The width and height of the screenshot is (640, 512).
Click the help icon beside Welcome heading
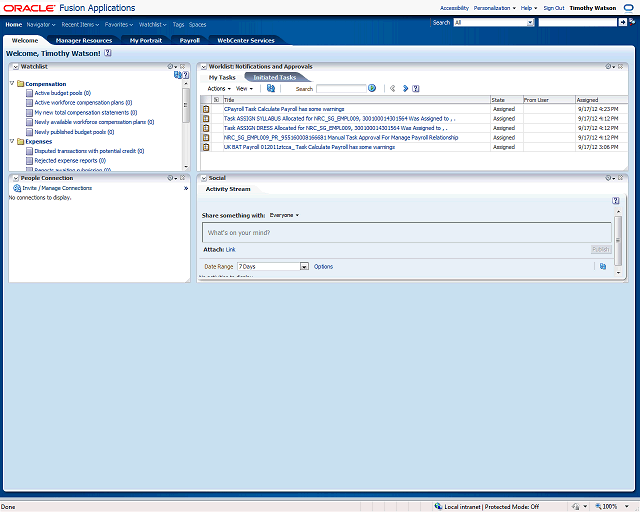pos(107,53)
